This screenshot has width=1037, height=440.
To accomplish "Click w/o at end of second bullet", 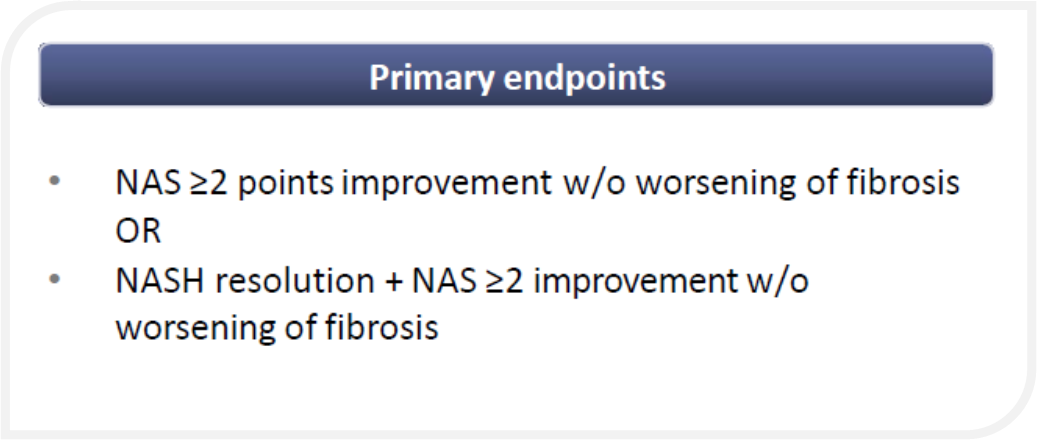I will point(778,282).
